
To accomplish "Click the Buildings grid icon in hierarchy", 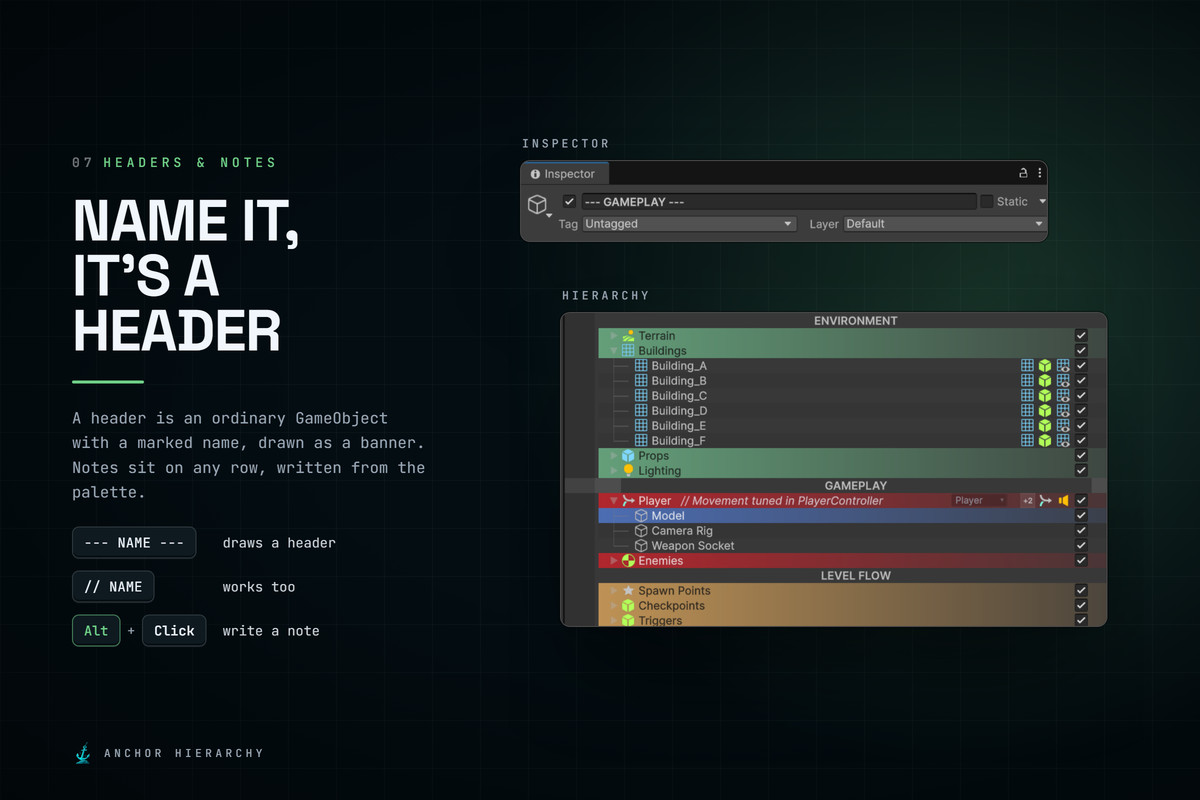I will [x=629, y=351].
